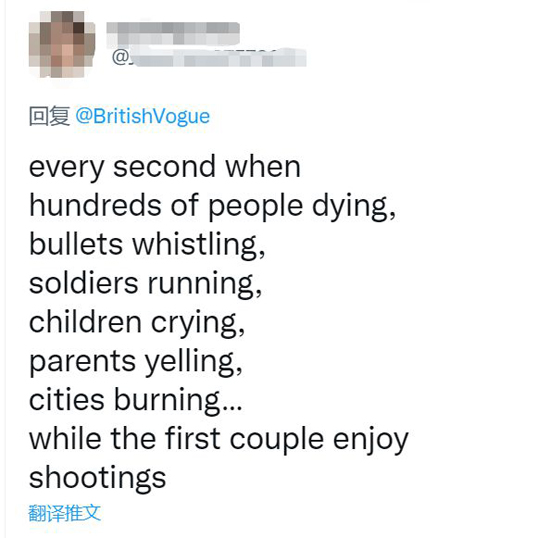This screenshot has height=538, width=550.
Task: Click the 回复 reply label
Action: coord(49,116)
